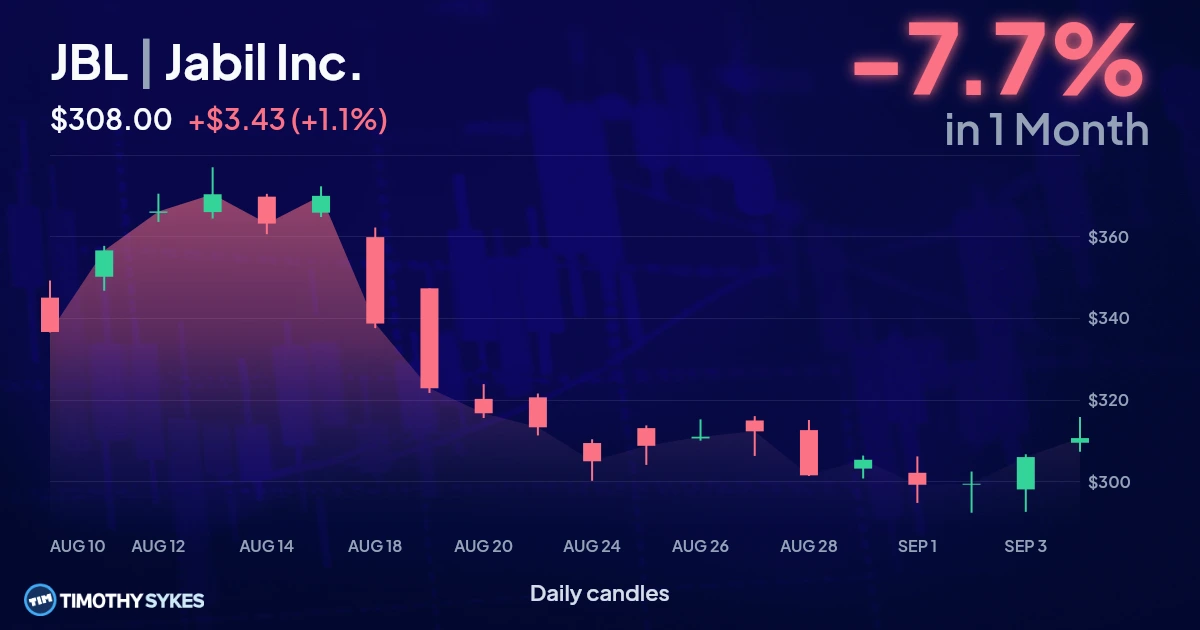Viewport: 1200px width, 630px height.
Task: Click the +$3.43 (+1.1%) daily change
Action: click(288, 120)
